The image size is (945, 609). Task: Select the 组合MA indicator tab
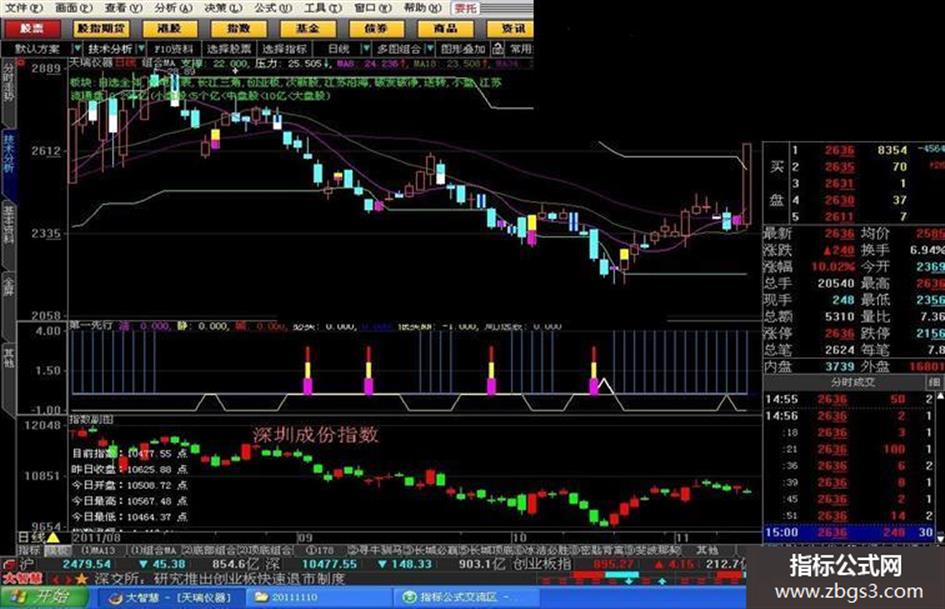click(154, 550)
